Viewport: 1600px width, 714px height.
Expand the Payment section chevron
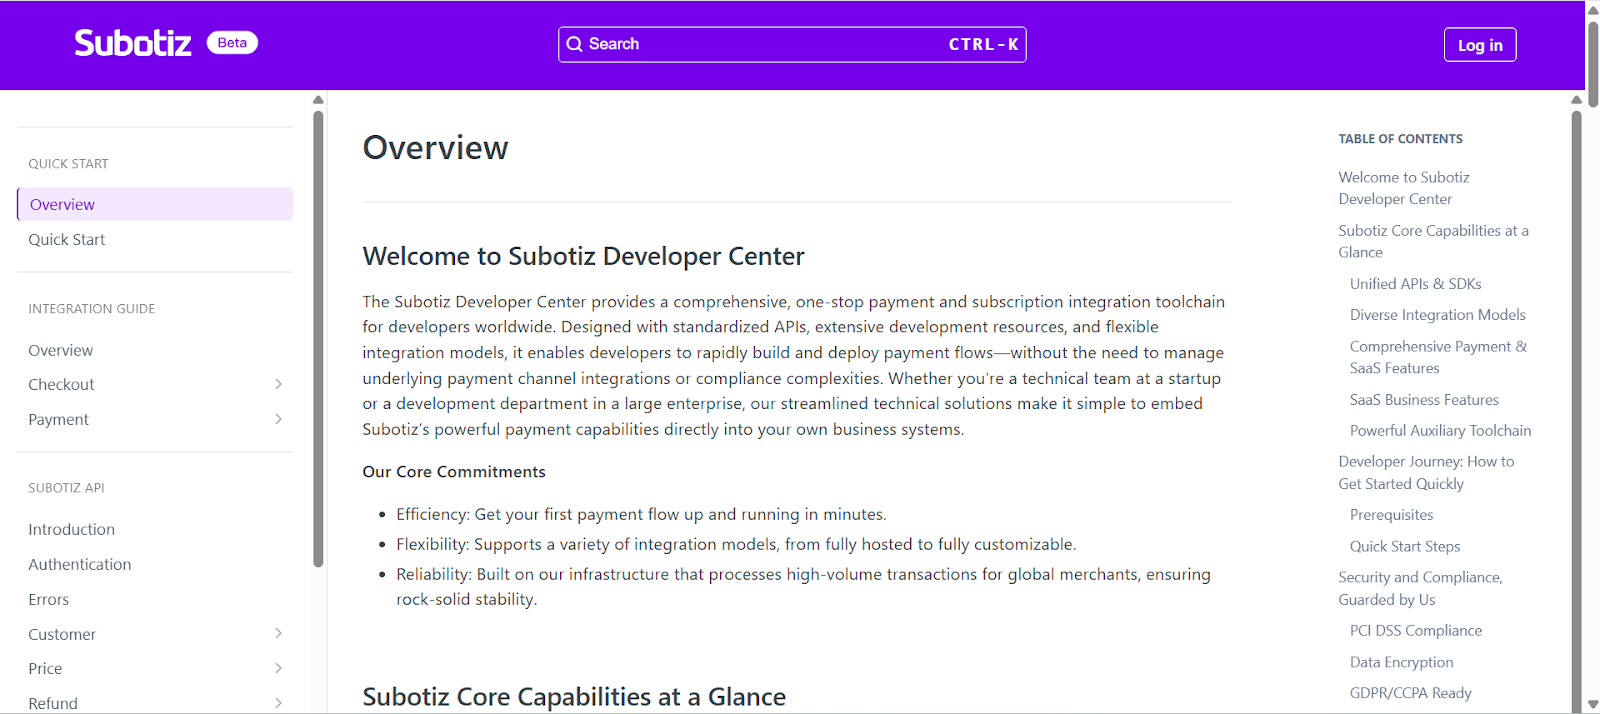[278, 419]
